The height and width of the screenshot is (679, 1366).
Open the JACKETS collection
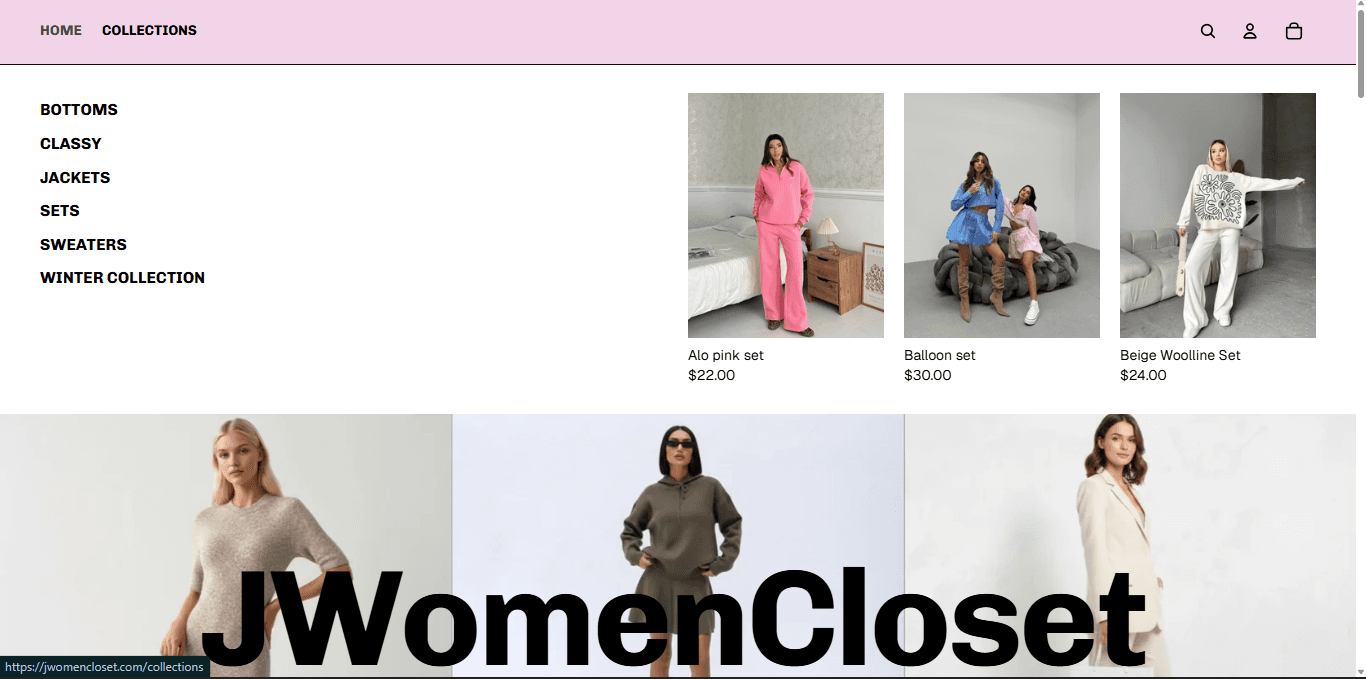tap(75, 178)
